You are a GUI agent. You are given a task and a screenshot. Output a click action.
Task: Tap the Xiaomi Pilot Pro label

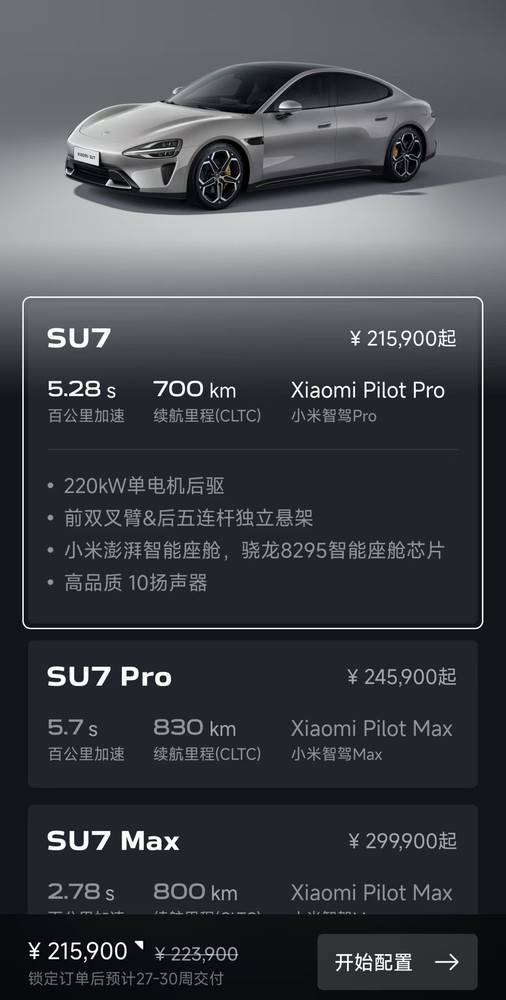point(368,390)
